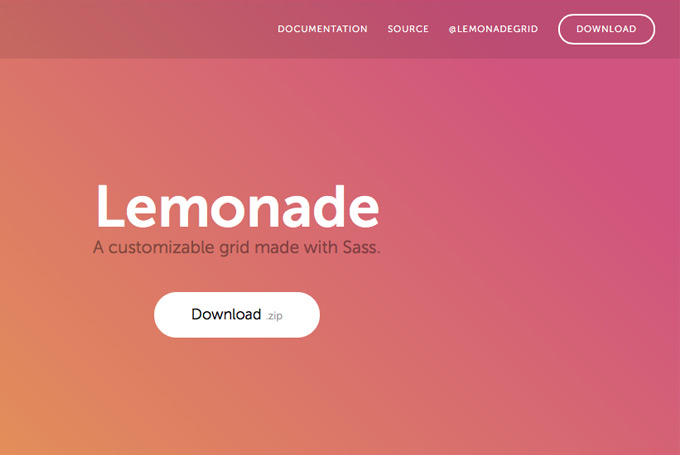Click the rounded border of the top-right DOWNLOAD button
680x455 pixels.
point(606,15)
